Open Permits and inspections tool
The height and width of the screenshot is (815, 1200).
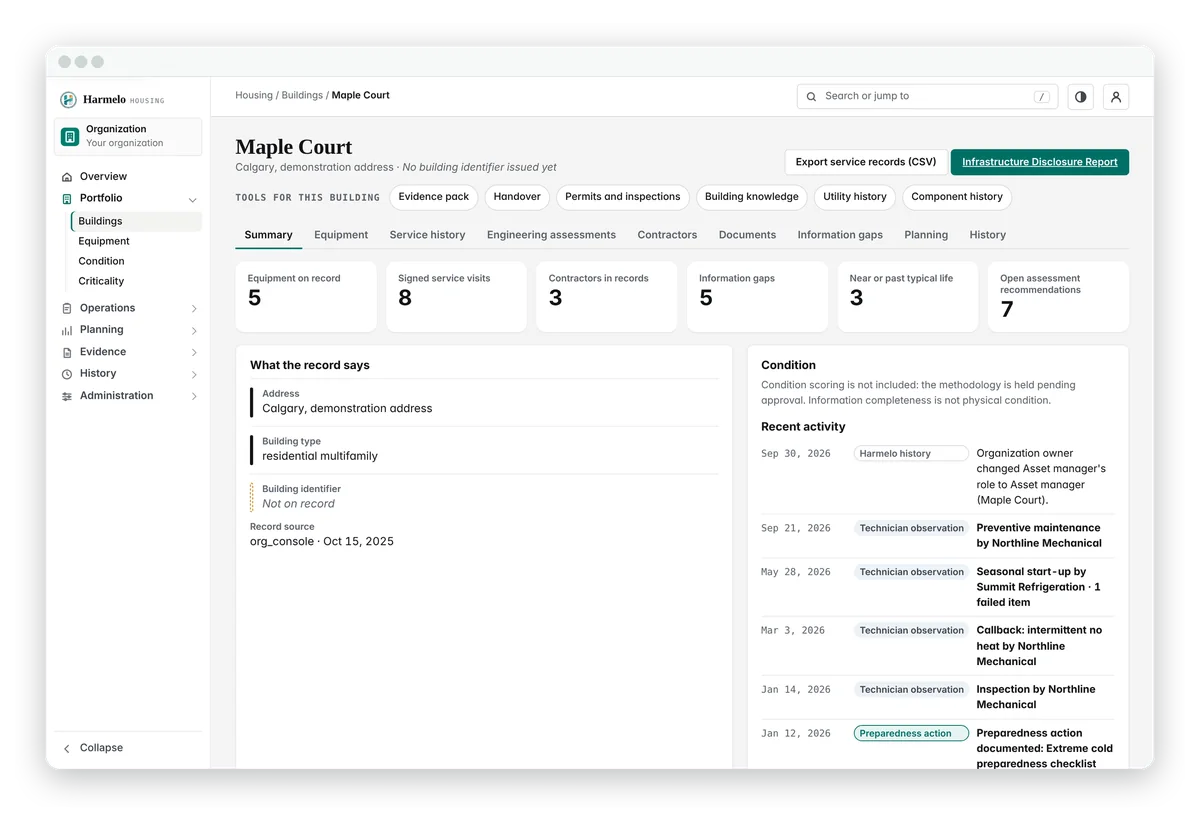click(x=622, y=197)
